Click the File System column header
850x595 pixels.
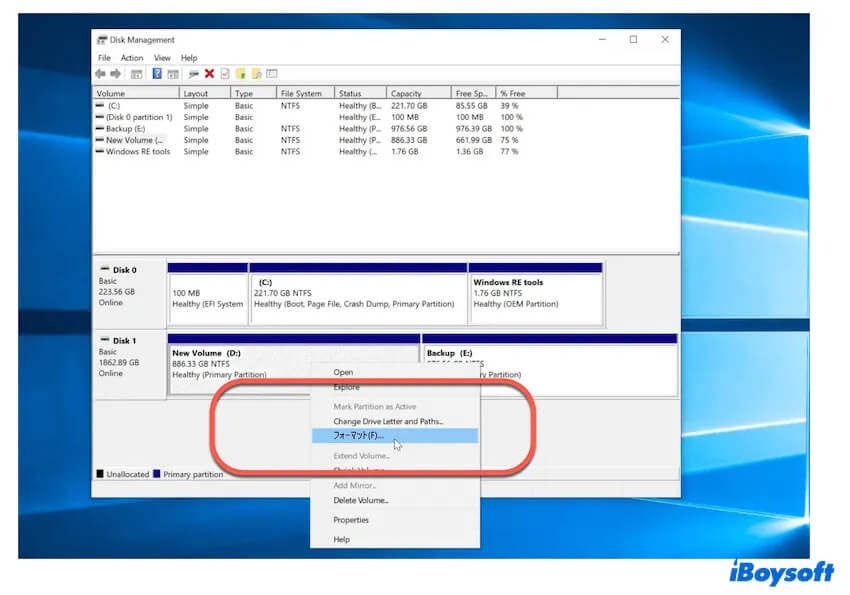[301, 93]
